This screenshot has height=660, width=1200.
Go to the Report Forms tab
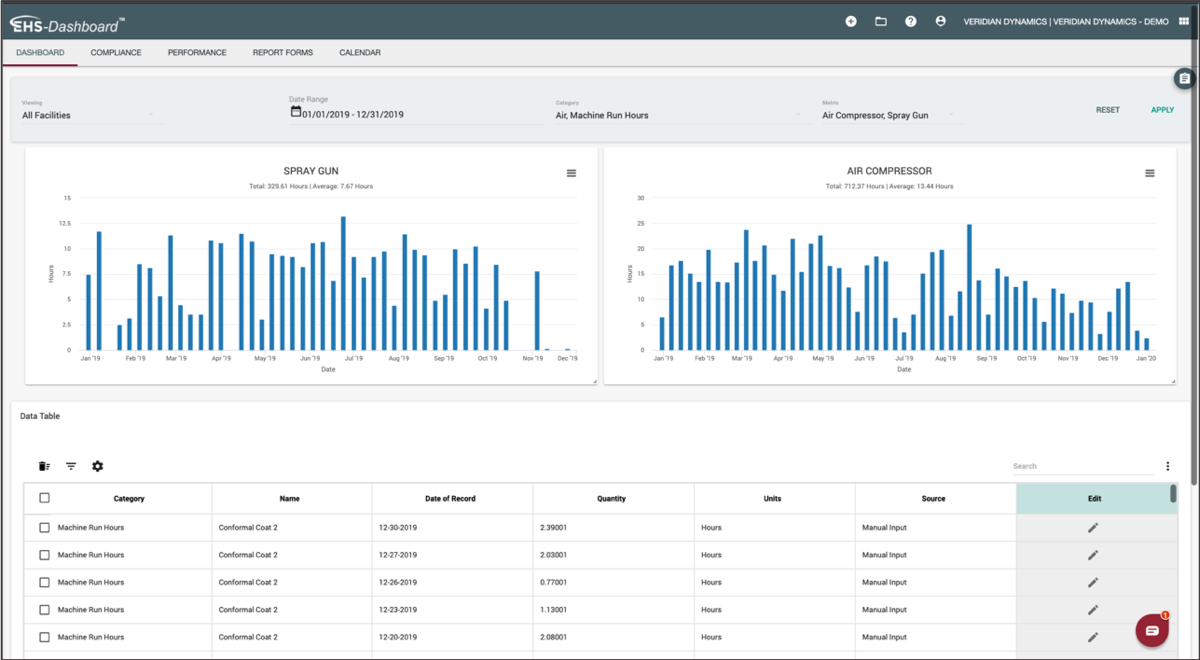(283, 53)
